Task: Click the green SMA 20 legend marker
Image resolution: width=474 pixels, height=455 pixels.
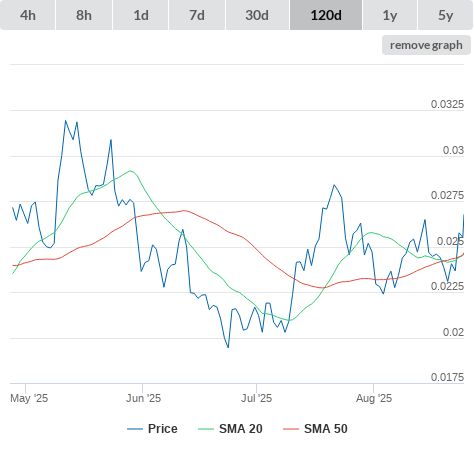Action: tap(206, 429)
